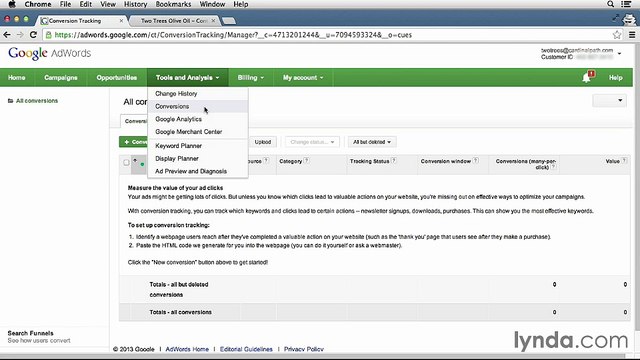
Task: Toggle the select-all conversions checkbox
Action: (x=126, y=162)
